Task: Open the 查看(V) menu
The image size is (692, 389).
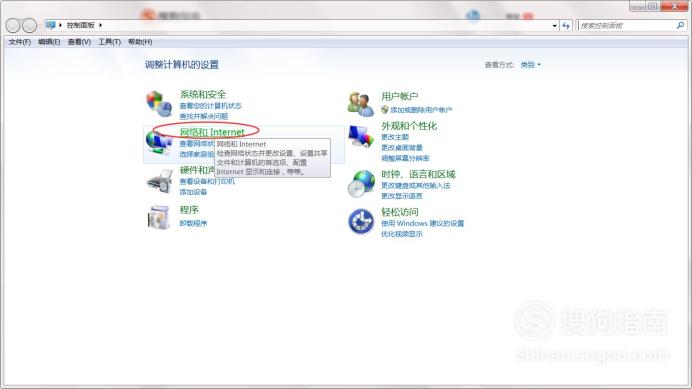Action: 79,42
